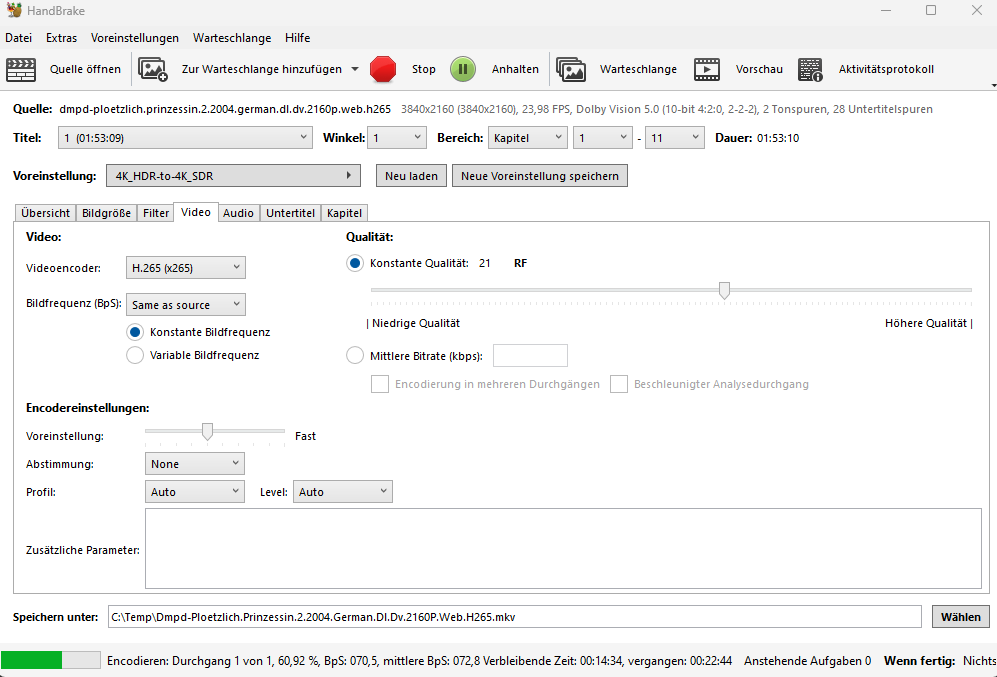Switch to the Untertitel tab

click(x=291, y=213)
